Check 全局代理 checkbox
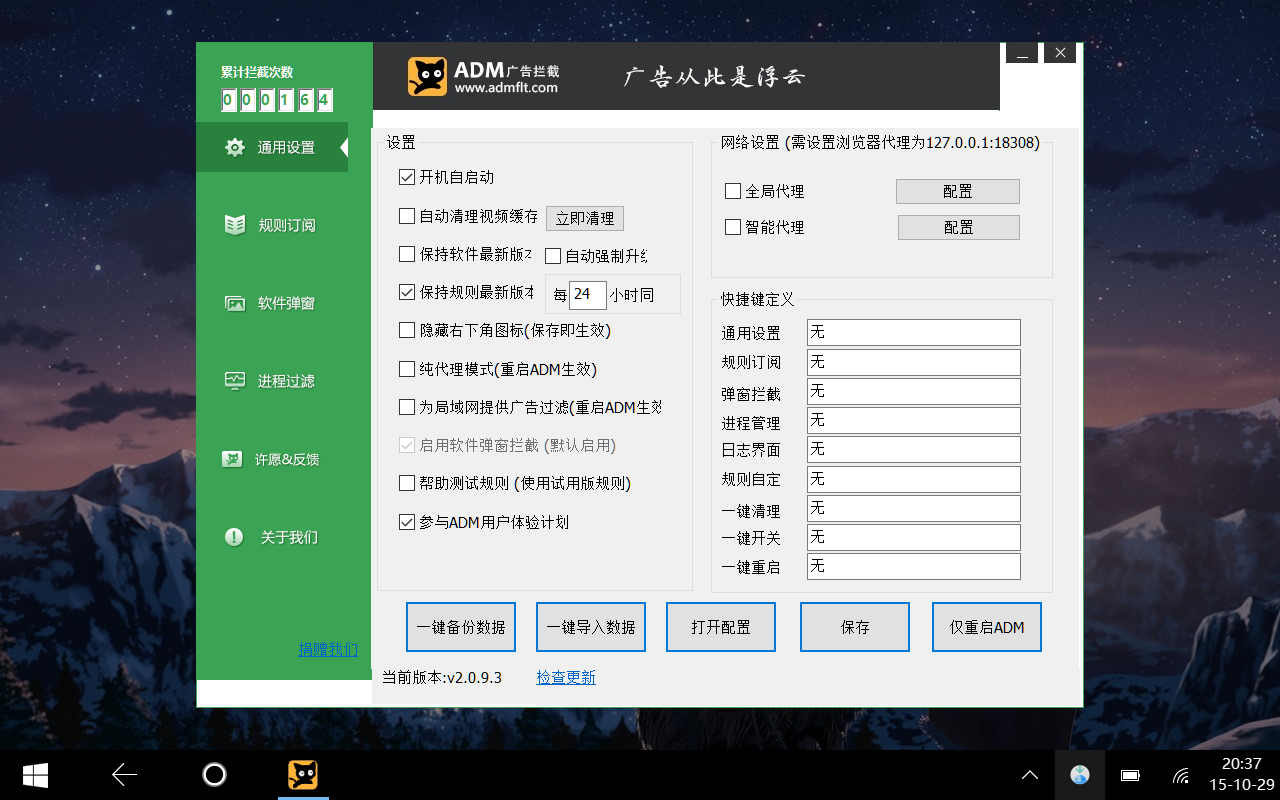This screenshot has width=1280, height=800. coord(733,191)
